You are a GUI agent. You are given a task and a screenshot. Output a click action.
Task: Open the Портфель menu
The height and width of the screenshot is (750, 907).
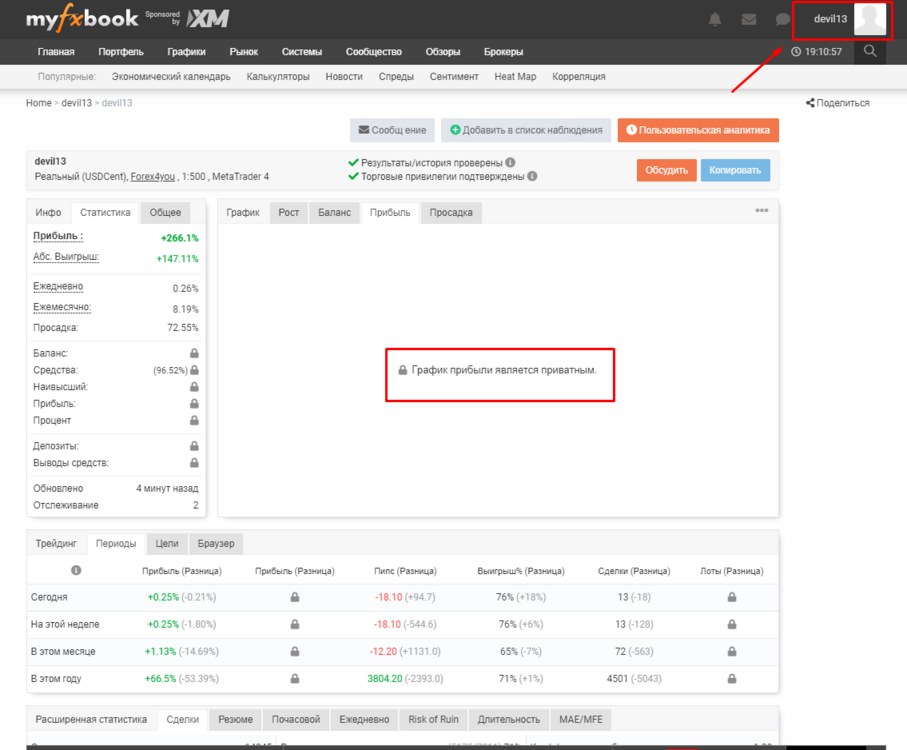tap(121, 51)
